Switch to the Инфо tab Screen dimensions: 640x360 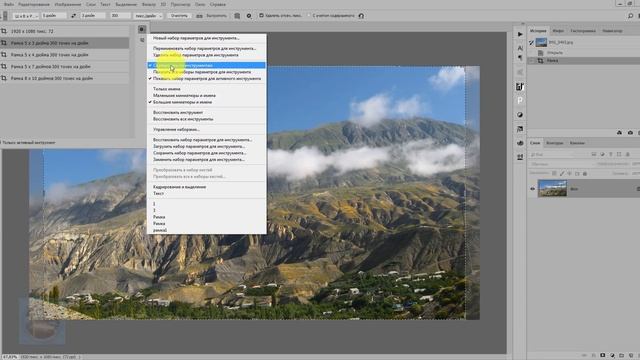(558, 31)
